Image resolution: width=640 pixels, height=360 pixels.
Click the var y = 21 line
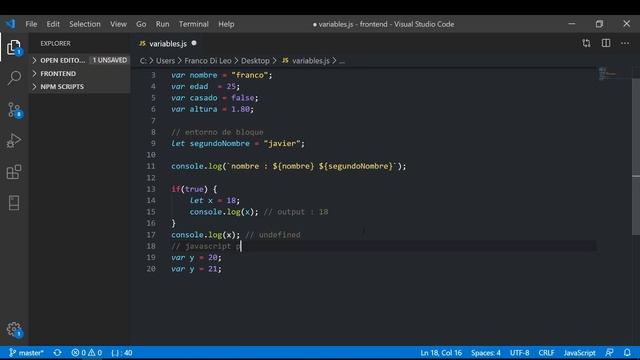pos(196,269)
